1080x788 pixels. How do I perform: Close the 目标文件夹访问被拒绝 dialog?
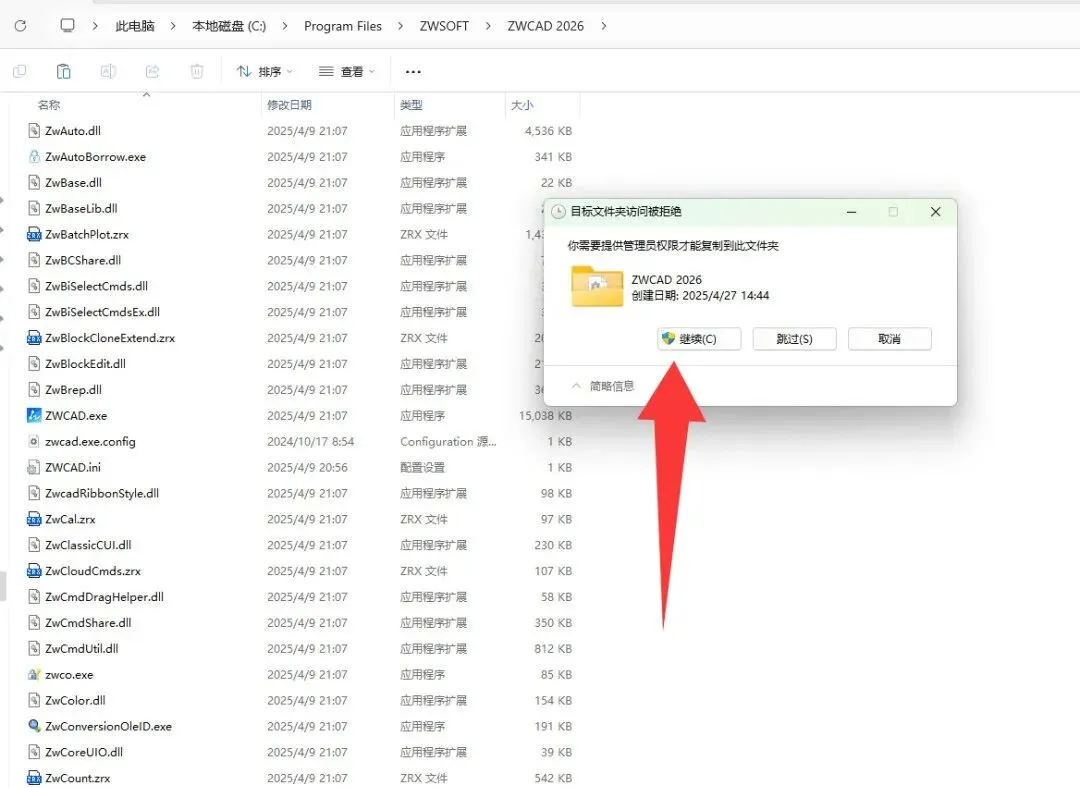(935, 212)
